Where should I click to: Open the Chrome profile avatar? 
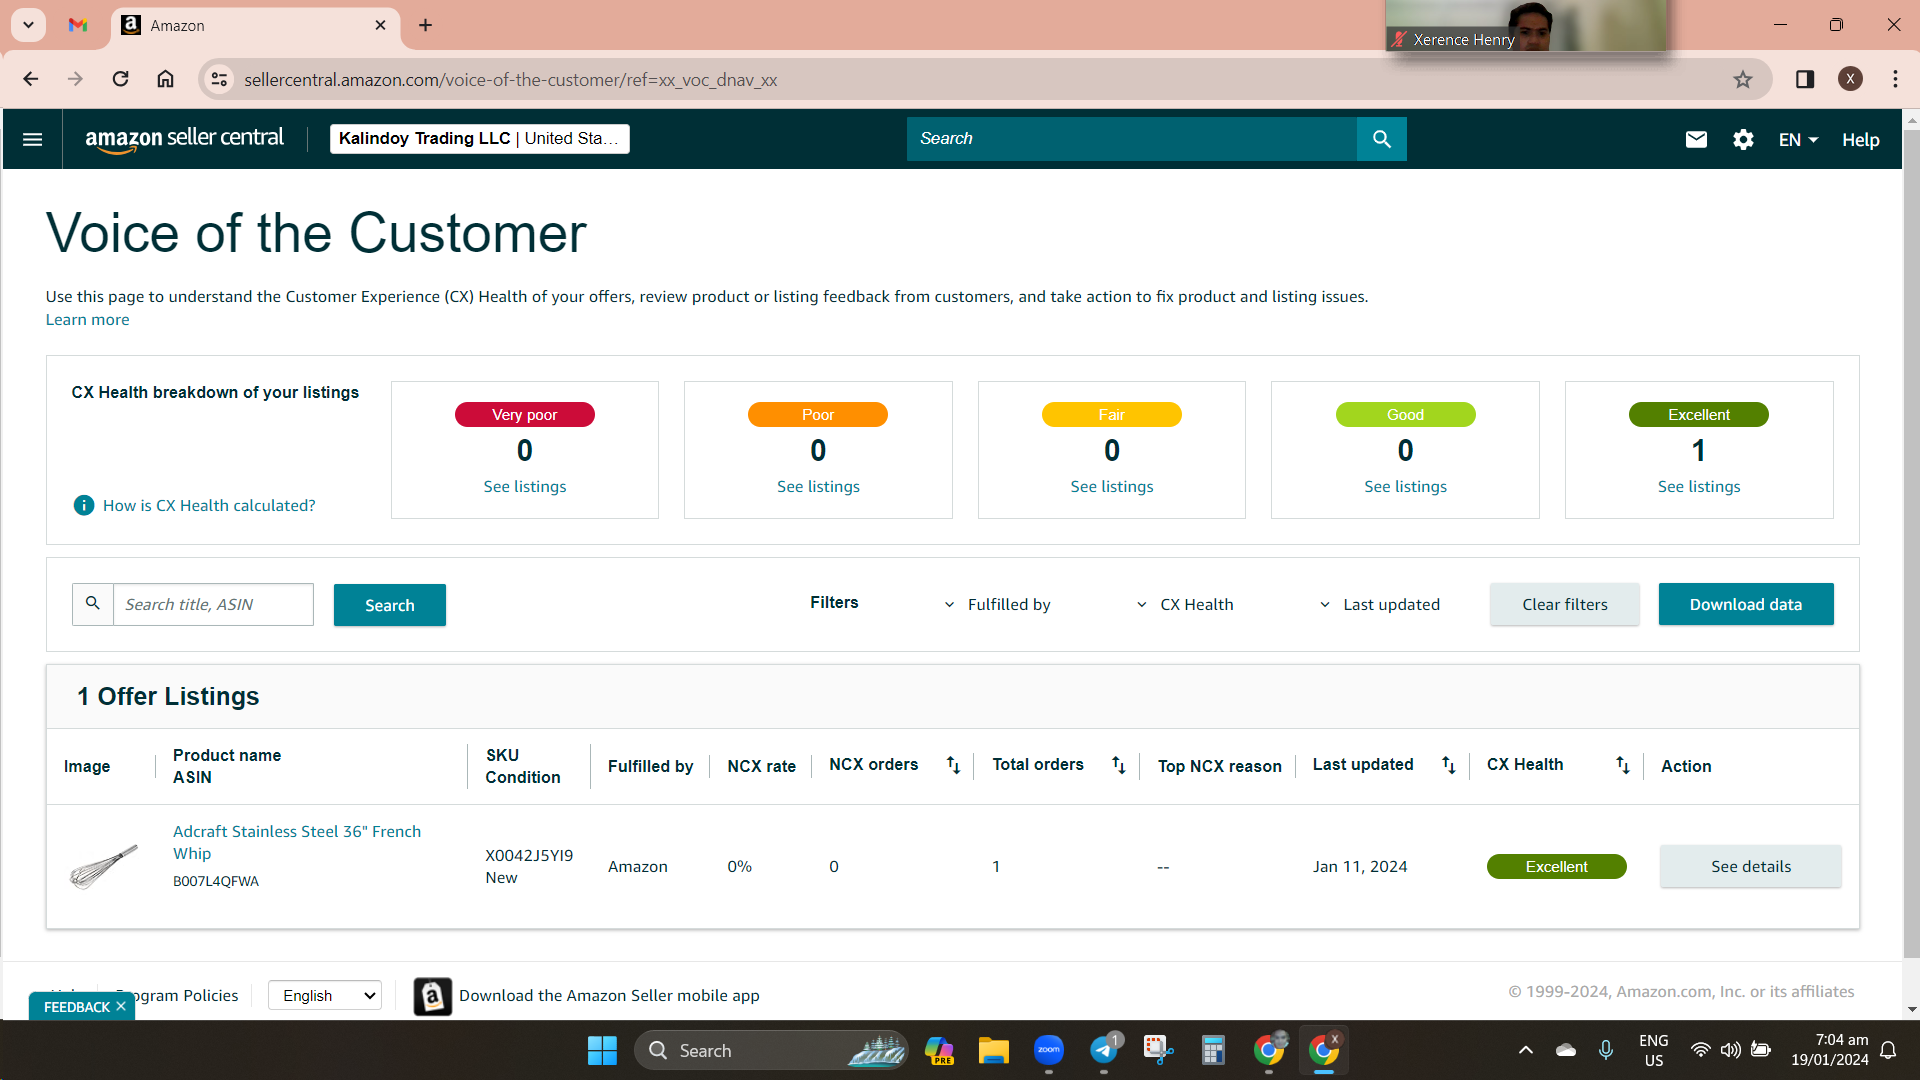pyautogui.click(x=1850, y=79)
